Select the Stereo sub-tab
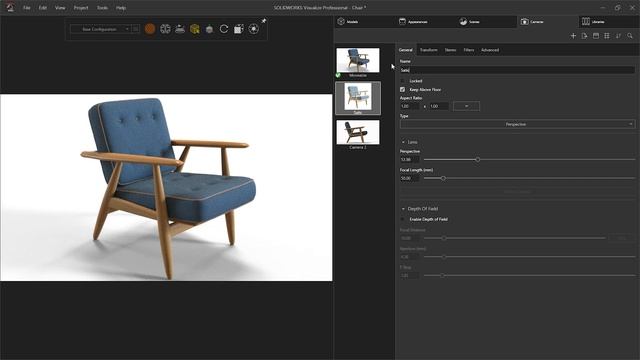 (x=450, y=50)
